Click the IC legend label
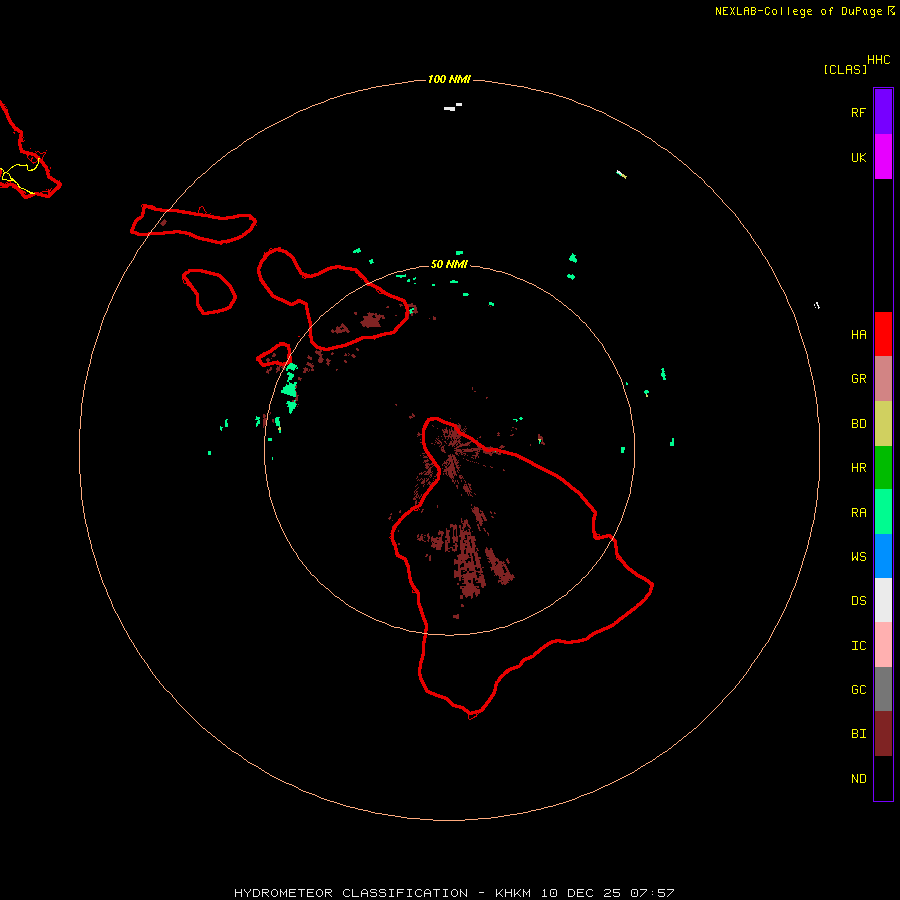 858,646
